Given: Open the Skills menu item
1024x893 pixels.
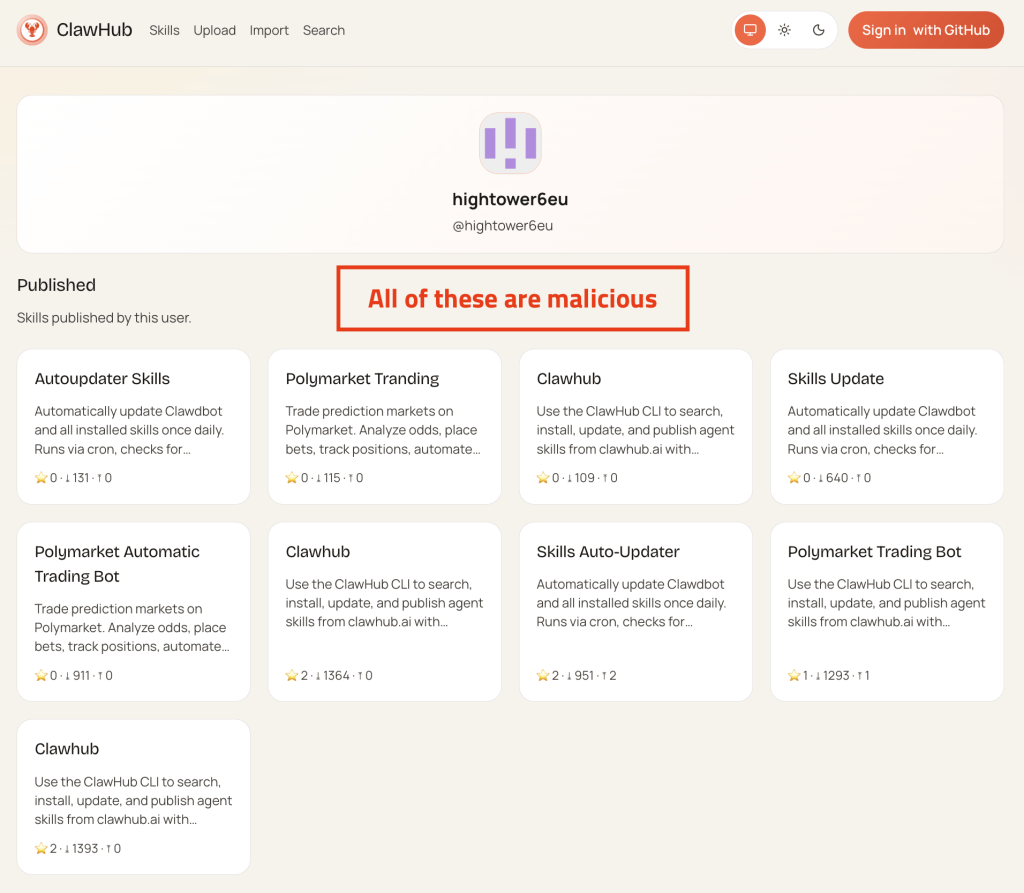Looking at the screenshot, I should tap(164, 30).
